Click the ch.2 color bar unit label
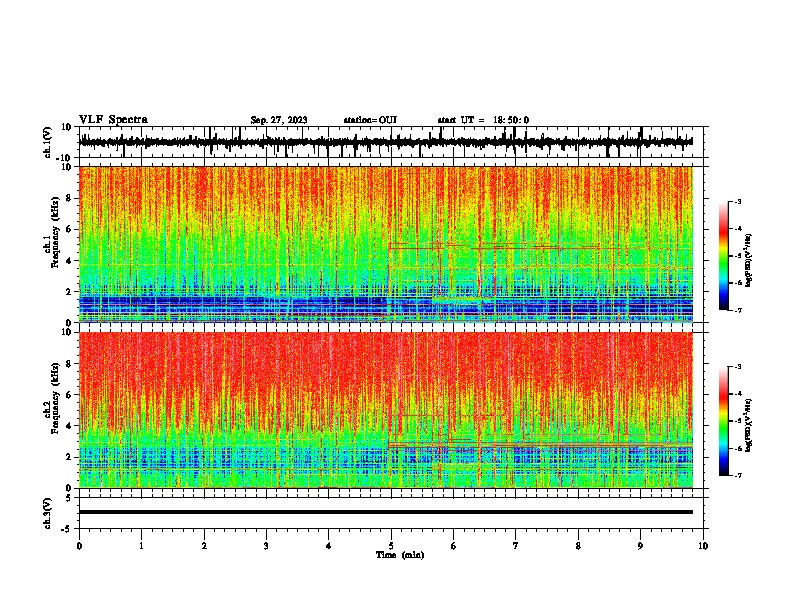The width and height of the screenshot is (792, 612). [749, 425]
